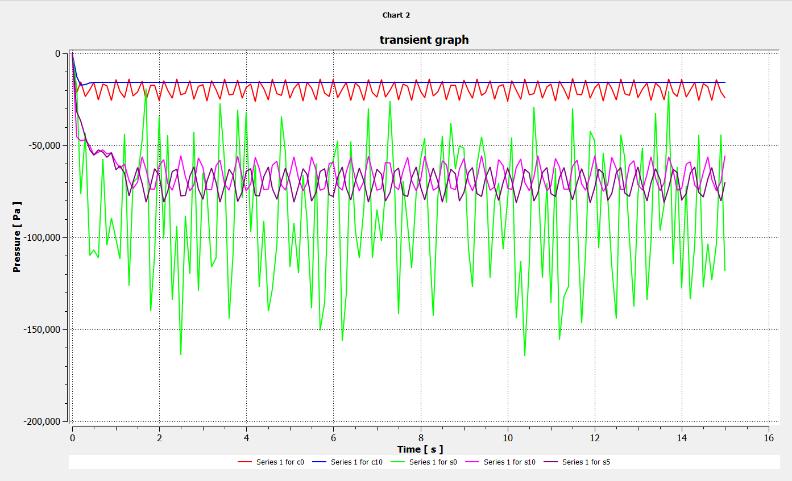Viewport: 792px width, 481px height.
Task: Click legend entry 'Series 1 for s10'
Action: (x=509, y=462)
